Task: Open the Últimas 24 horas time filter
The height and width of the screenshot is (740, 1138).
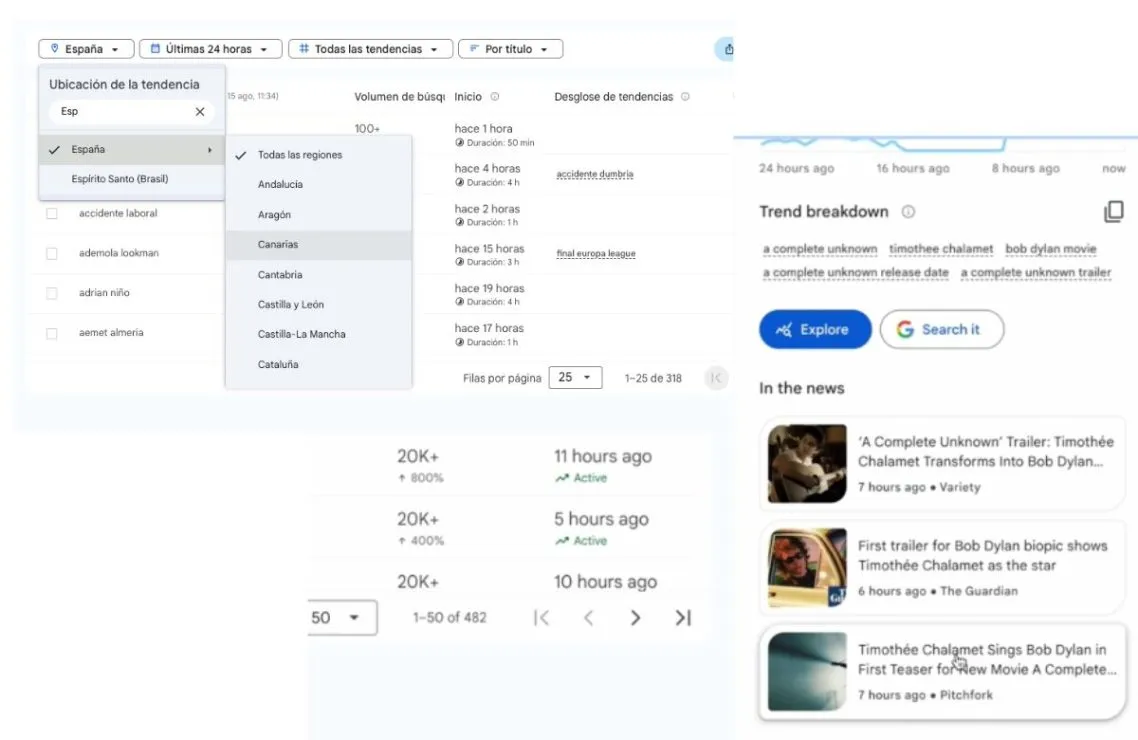Action: pos(210,49)
